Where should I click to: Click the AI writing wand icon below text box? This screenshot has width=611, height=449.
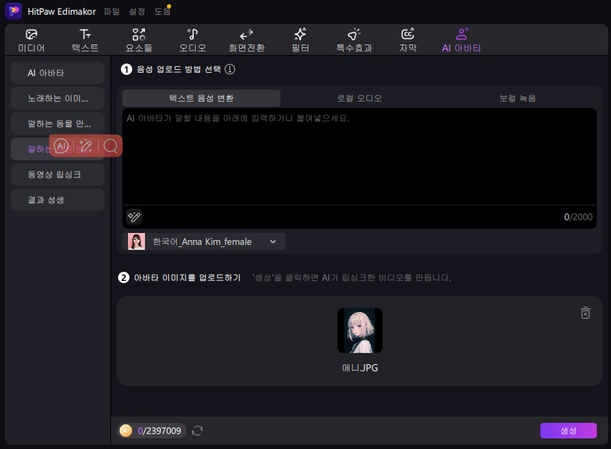(134, 217)
